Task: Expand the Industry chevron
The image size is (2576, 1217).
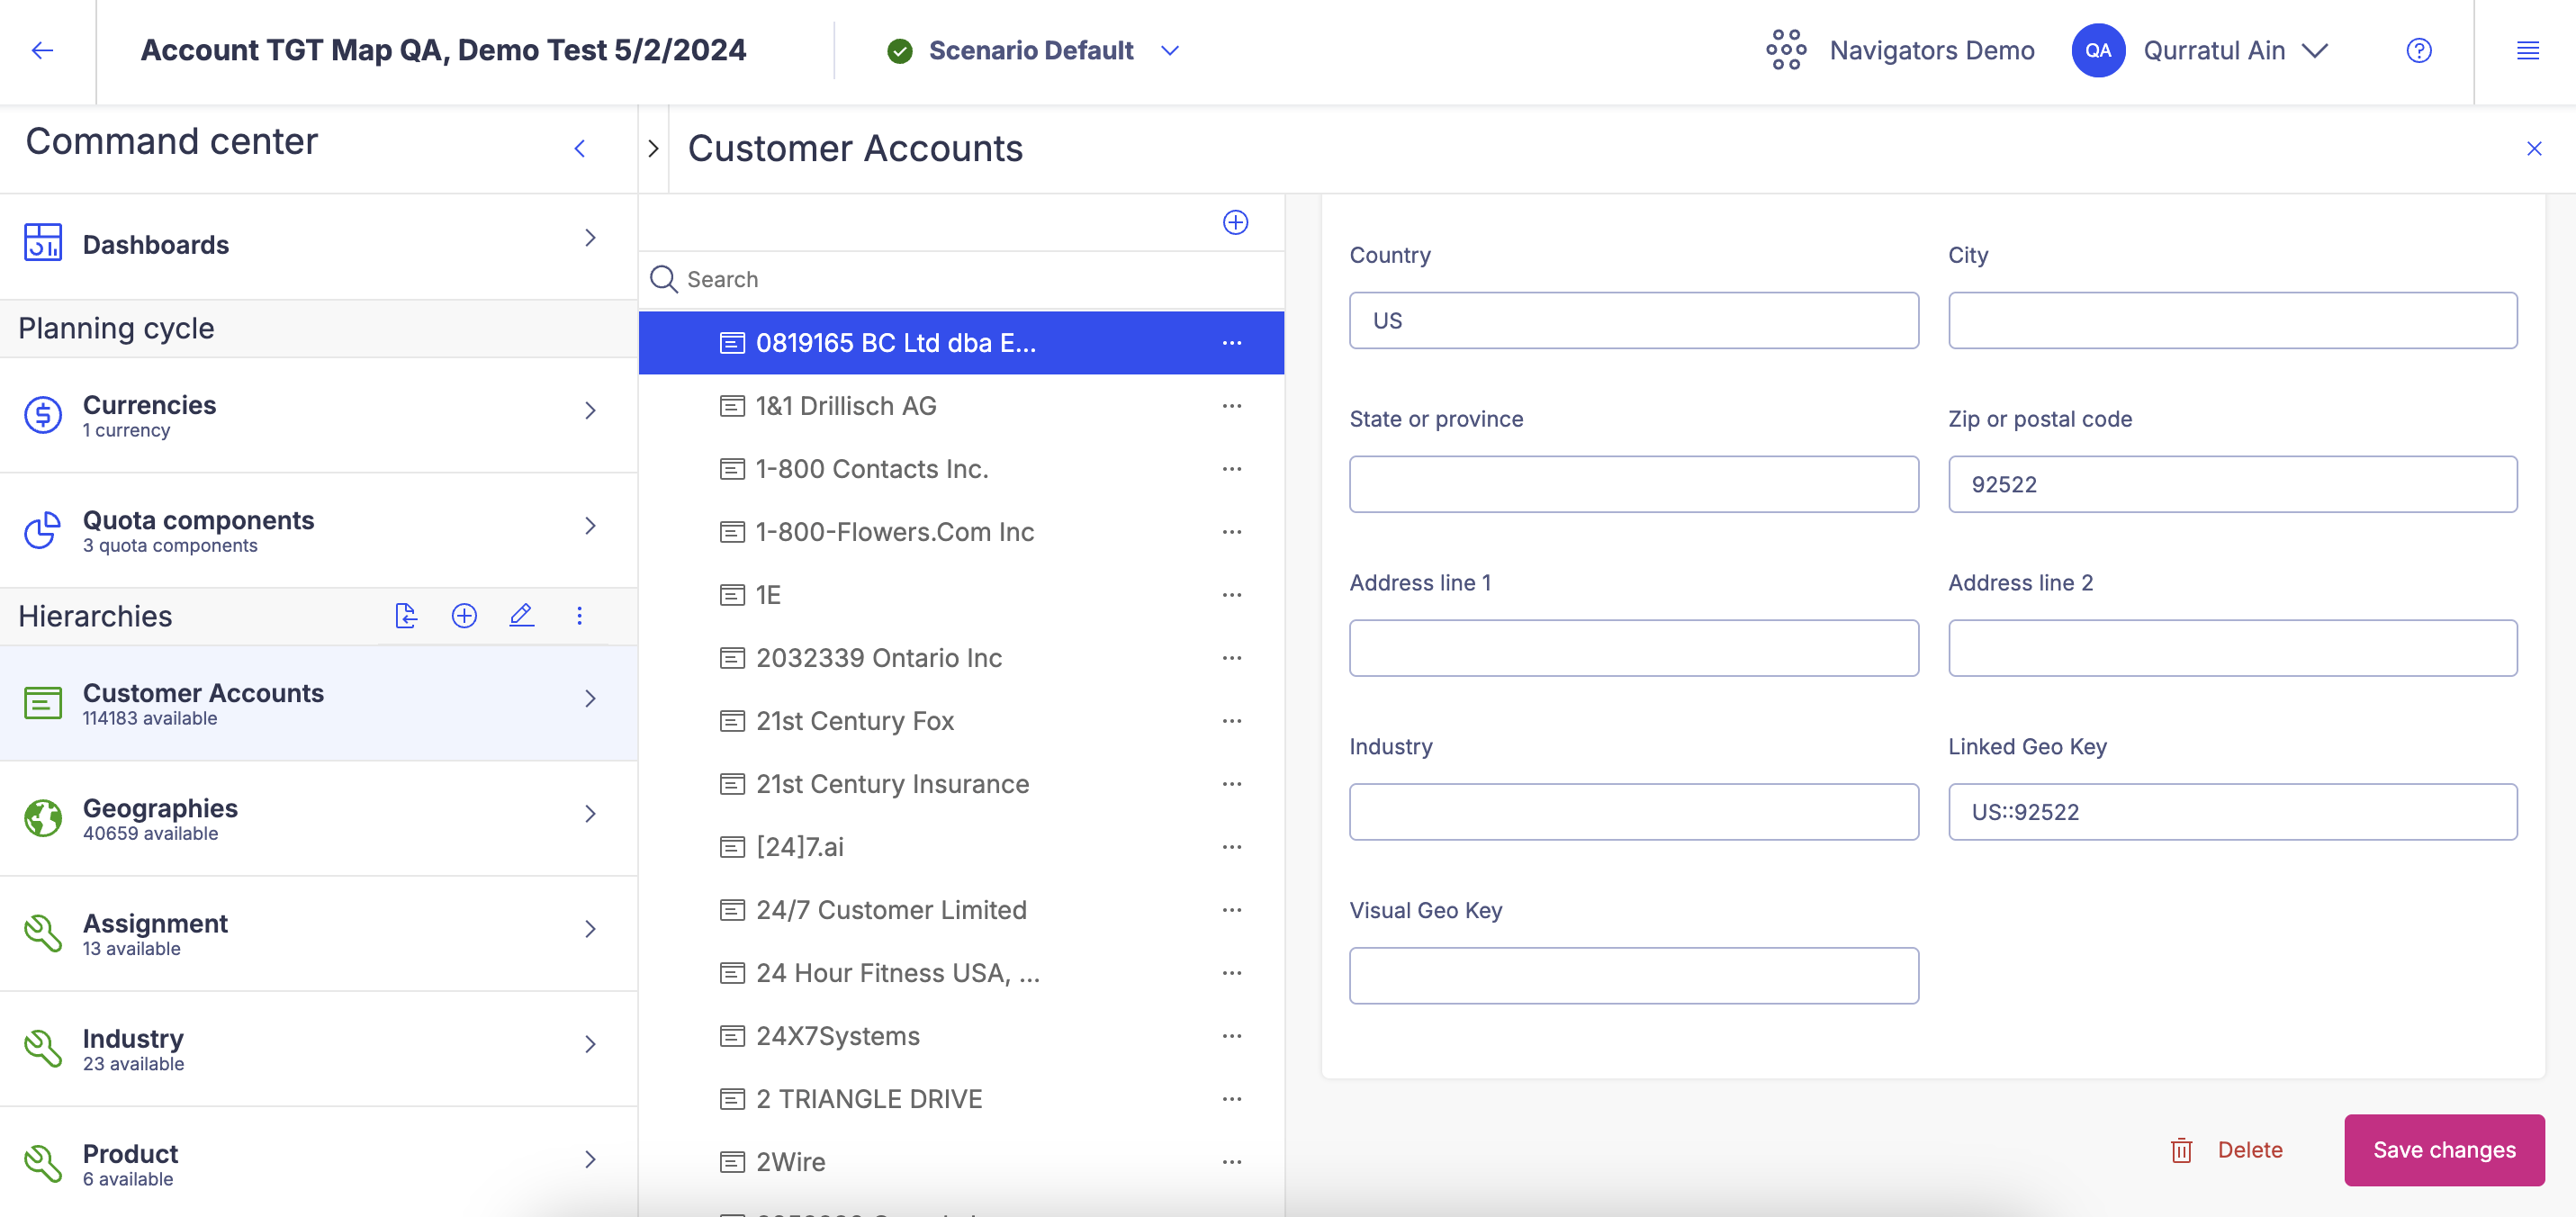Action: [590, 1044]
